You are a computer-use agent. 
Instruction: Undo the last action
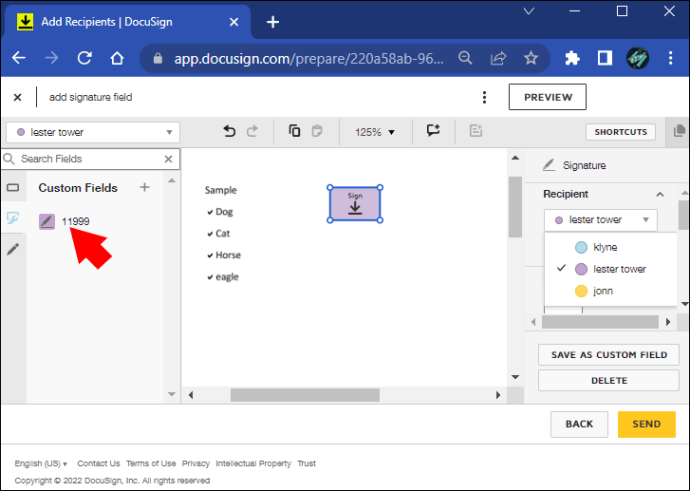[x=229, y=131]
